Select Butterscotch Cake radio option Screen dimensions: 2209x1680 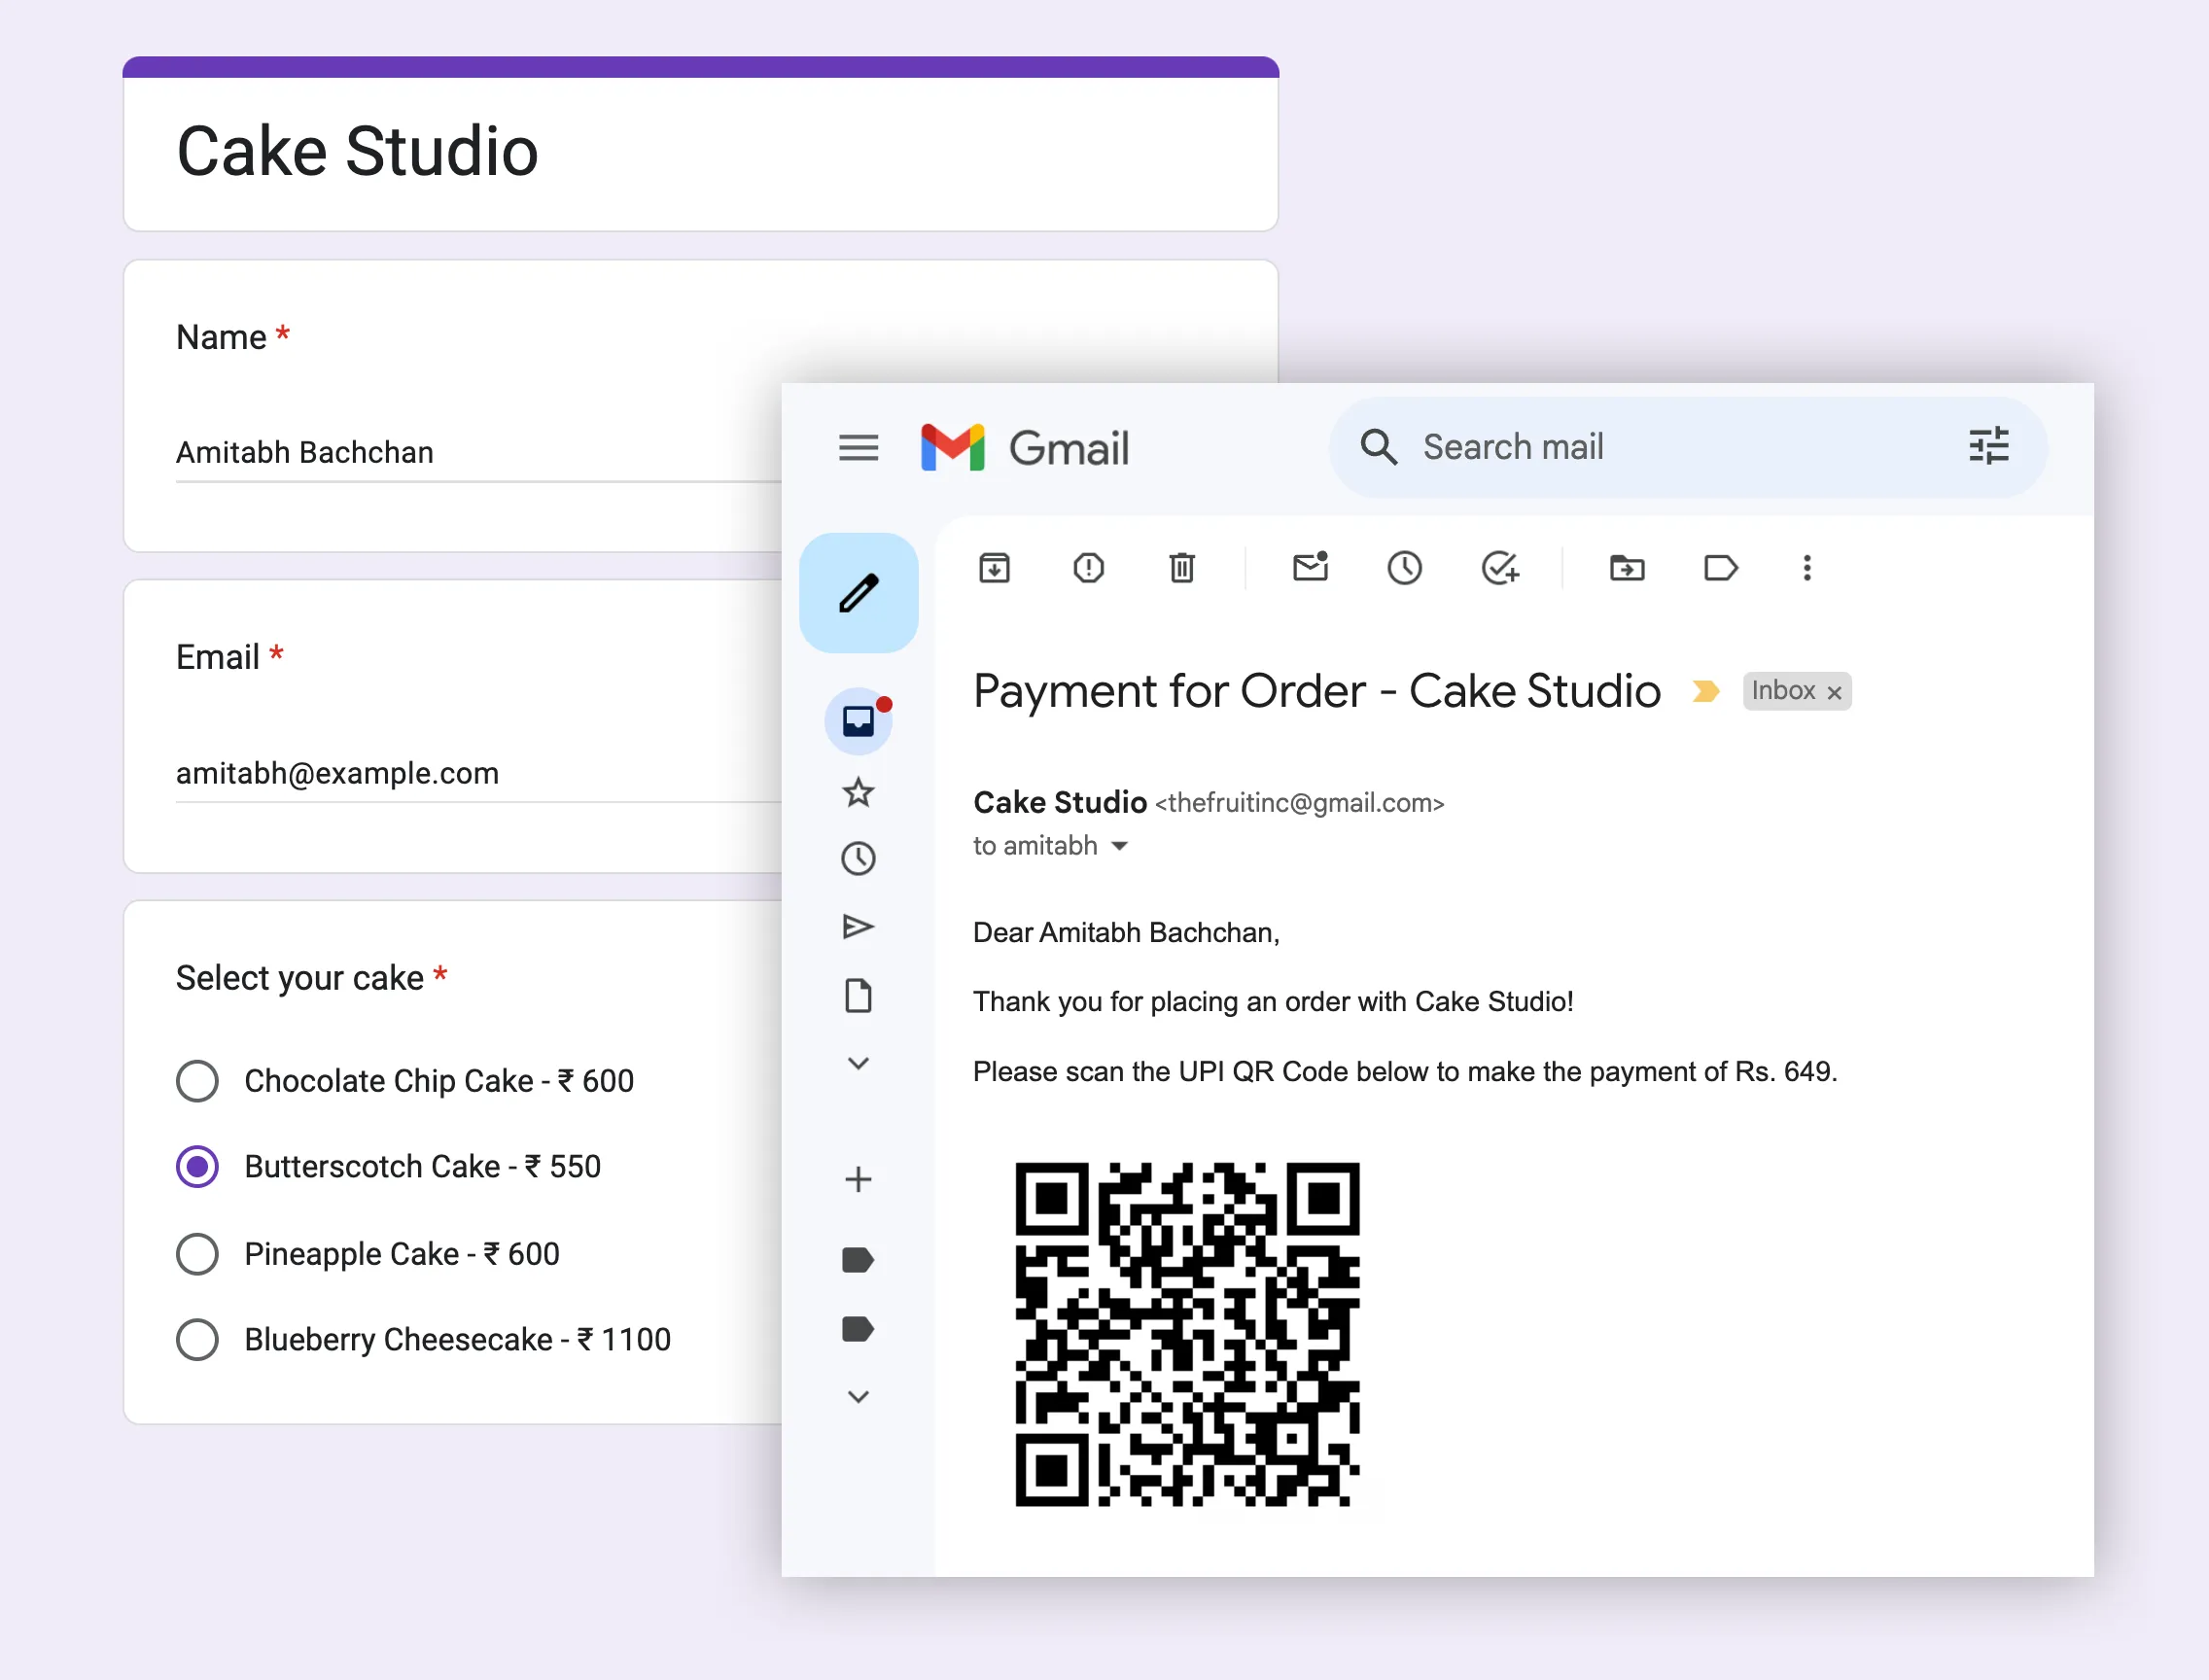(x=197, y=1166)
